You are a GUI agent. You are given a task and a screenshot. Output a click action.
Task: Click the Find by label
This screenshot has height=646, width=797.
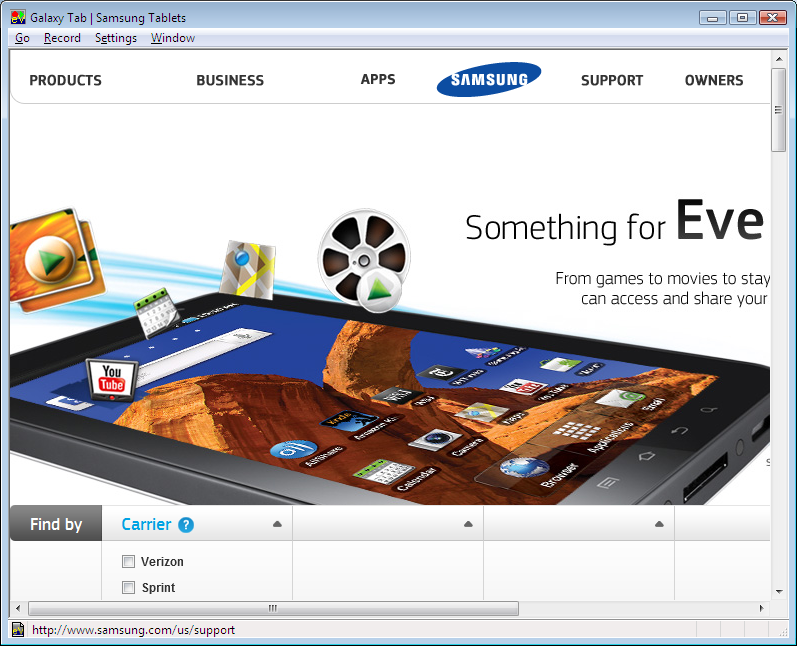pyautogui.click(x=56, y=524)
